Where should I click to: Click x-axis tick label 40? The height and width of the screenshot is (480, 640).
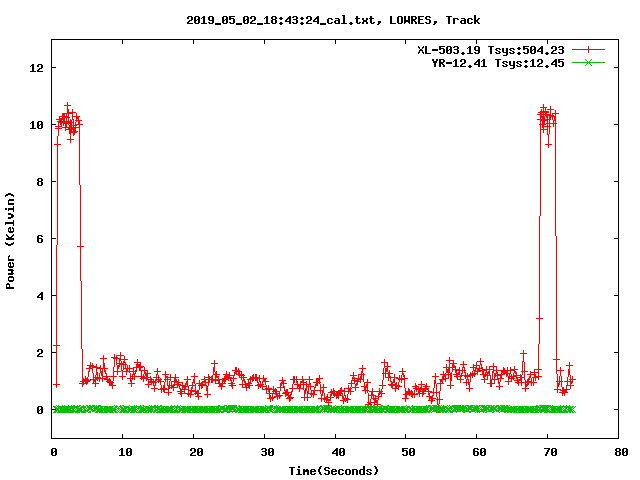click(x=338, y=452)
